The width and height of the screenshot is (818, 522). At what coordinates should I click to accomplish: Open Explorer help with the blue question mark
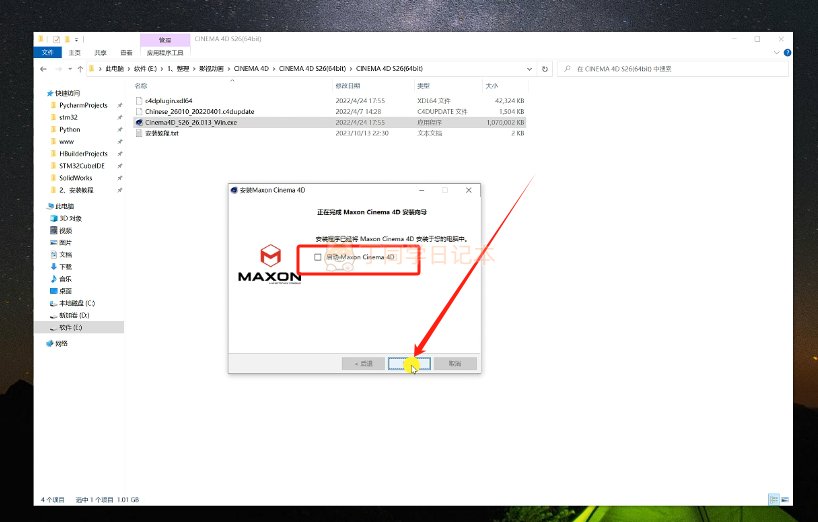787,53
